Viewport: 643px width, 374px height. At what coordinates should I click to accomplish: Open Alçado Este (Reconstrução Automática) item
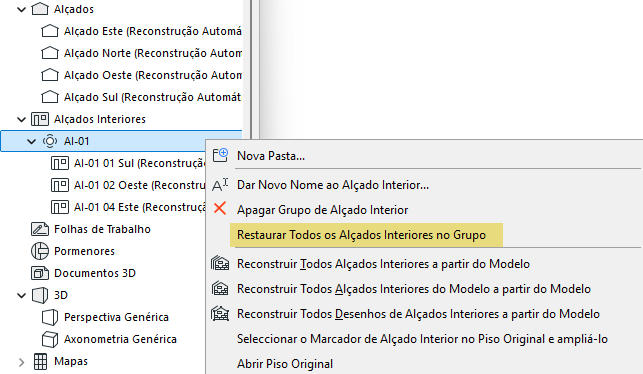tap(153, 31)
